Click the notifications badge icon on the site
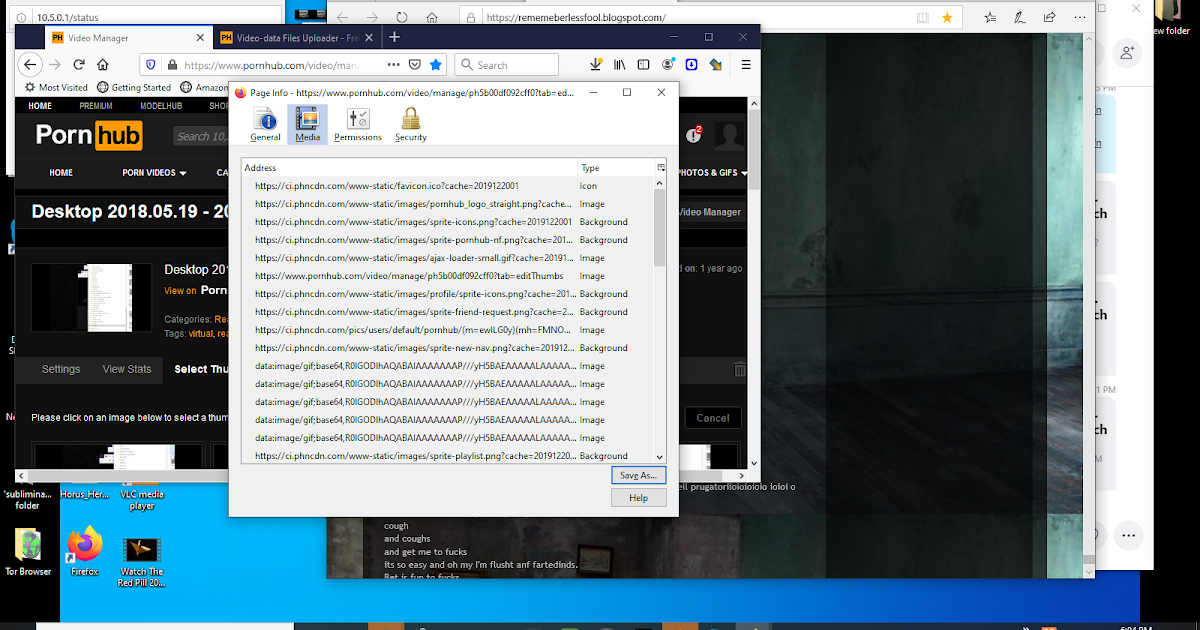 click(694, 135)
